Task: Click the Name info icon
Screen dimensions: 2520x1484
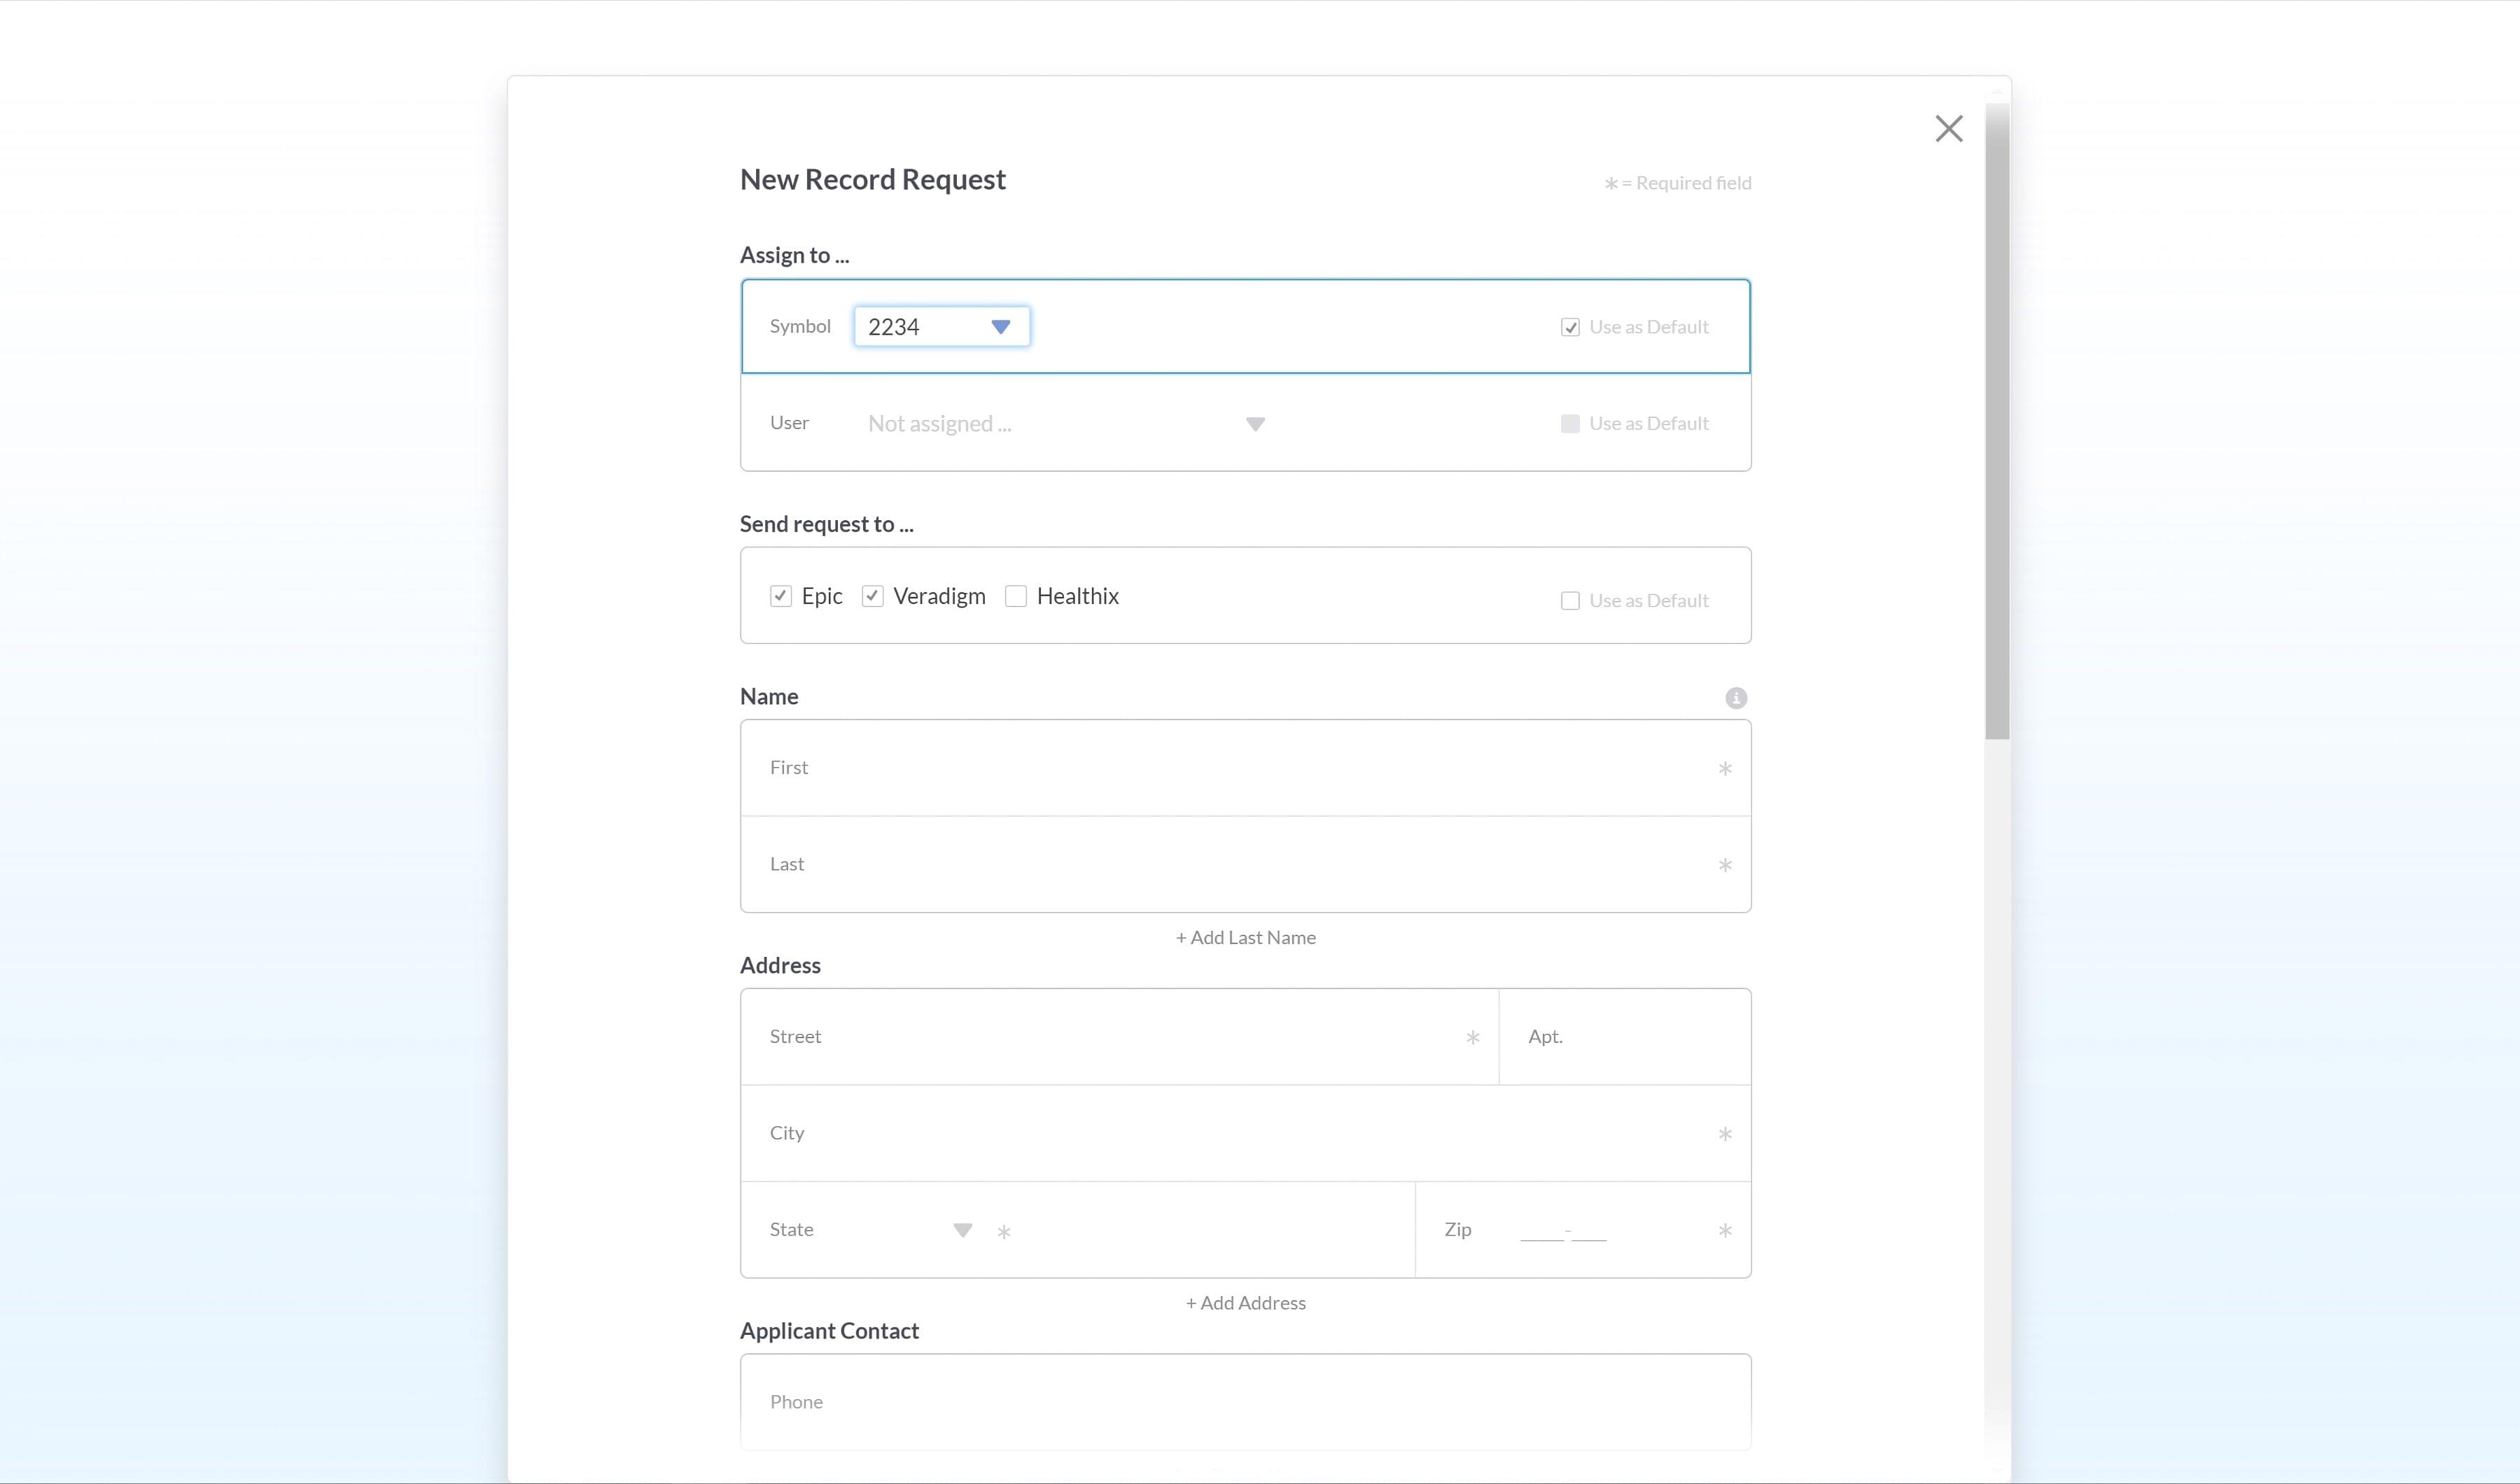Action: tap(1735, 698)
